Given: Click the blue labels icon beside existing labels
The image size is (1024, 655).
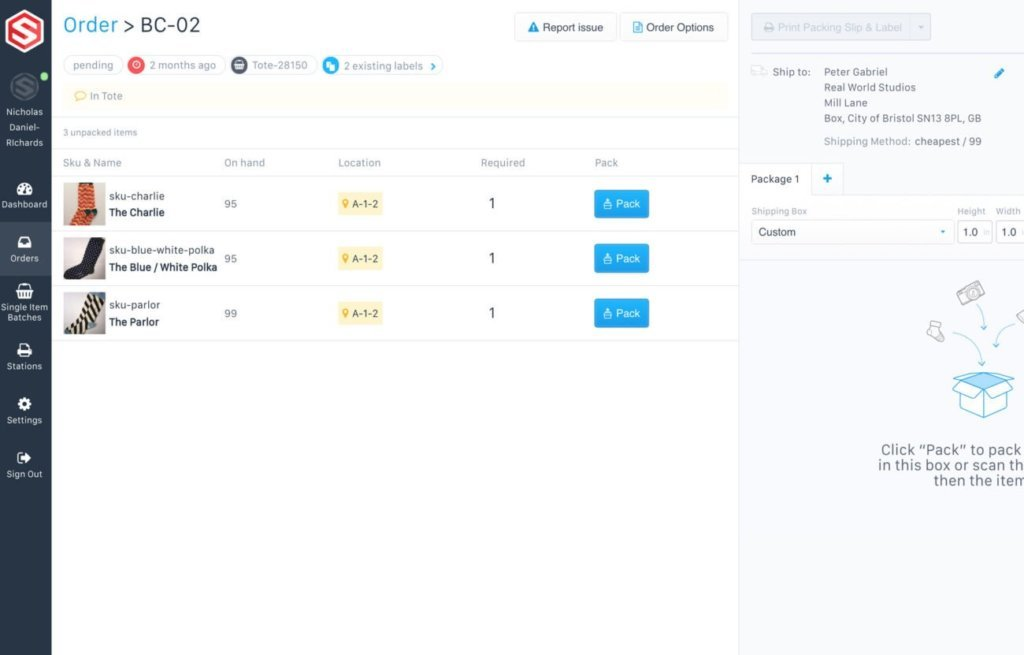Looking at the screenshot, I should [331, 65].
